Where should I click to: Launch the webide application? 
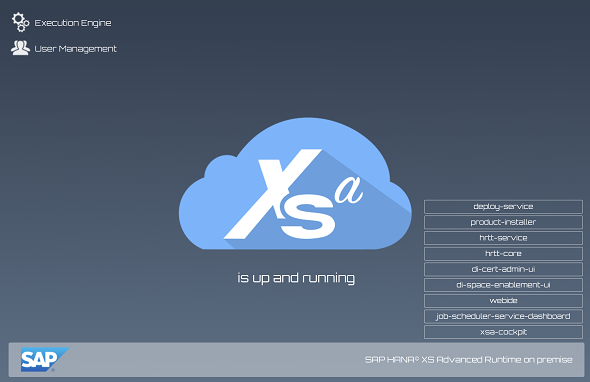click(503, 301)
